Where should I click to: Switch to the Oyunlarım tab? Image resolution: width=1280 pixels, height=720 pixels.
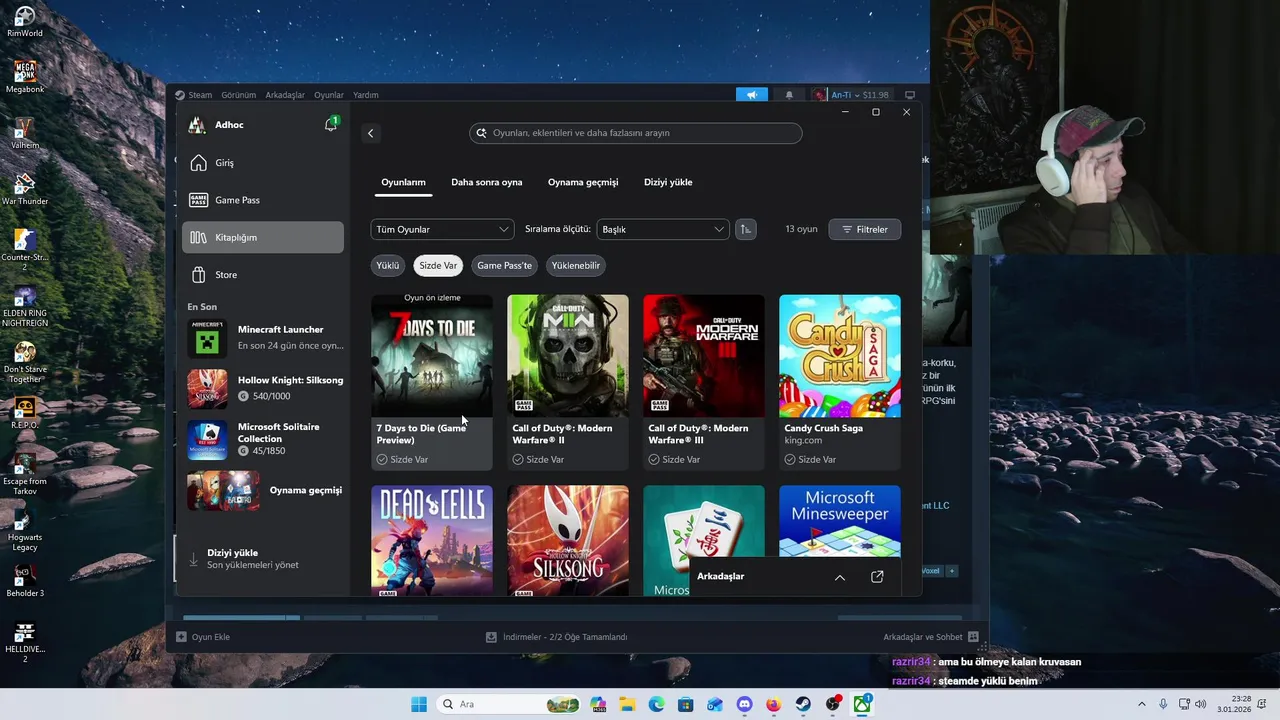[x=403, y=182]
